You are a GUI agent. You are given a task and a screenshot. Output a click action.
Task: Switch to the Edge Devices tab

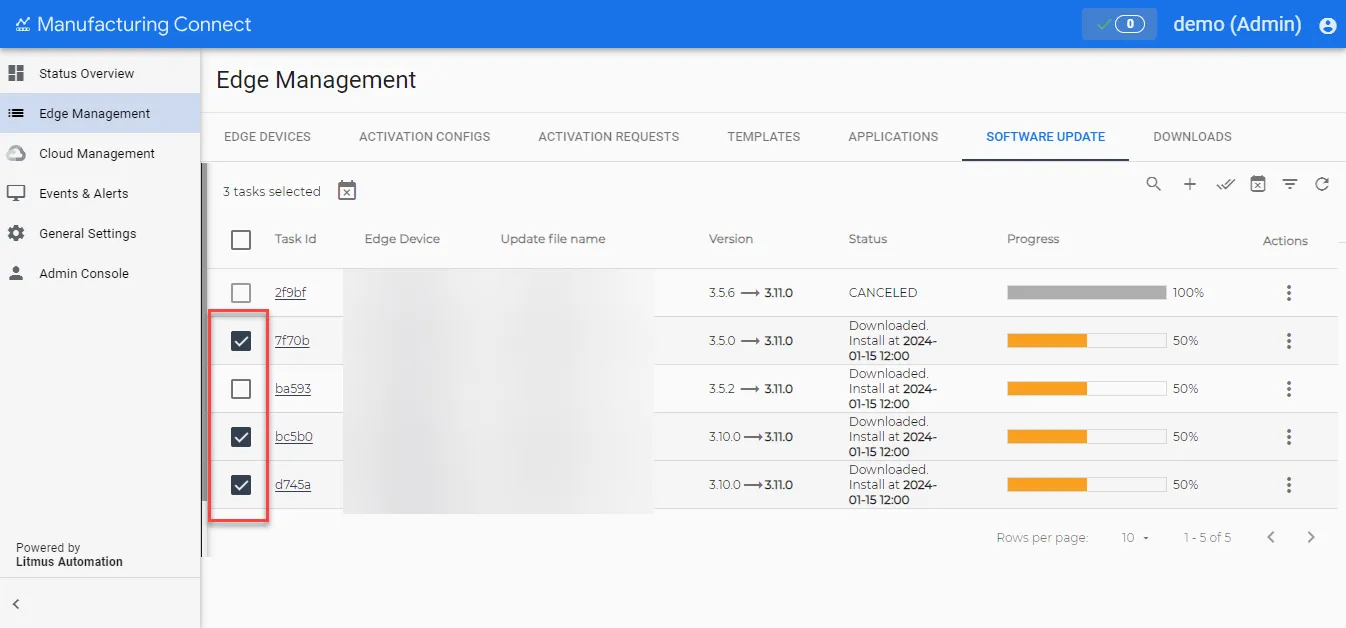click(267, 137)
